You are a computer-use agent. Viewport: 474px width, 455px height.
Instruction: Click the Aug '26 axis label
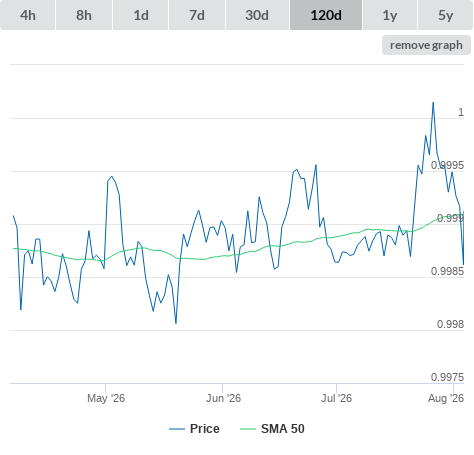446,398
